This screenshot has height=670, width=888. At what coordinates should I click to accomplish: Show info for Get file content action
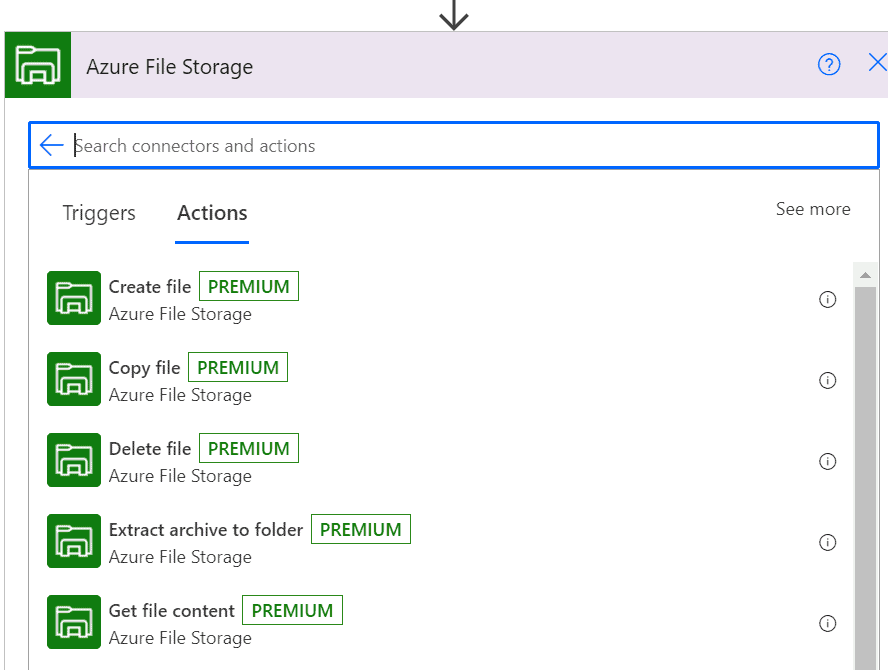point(827,623)
